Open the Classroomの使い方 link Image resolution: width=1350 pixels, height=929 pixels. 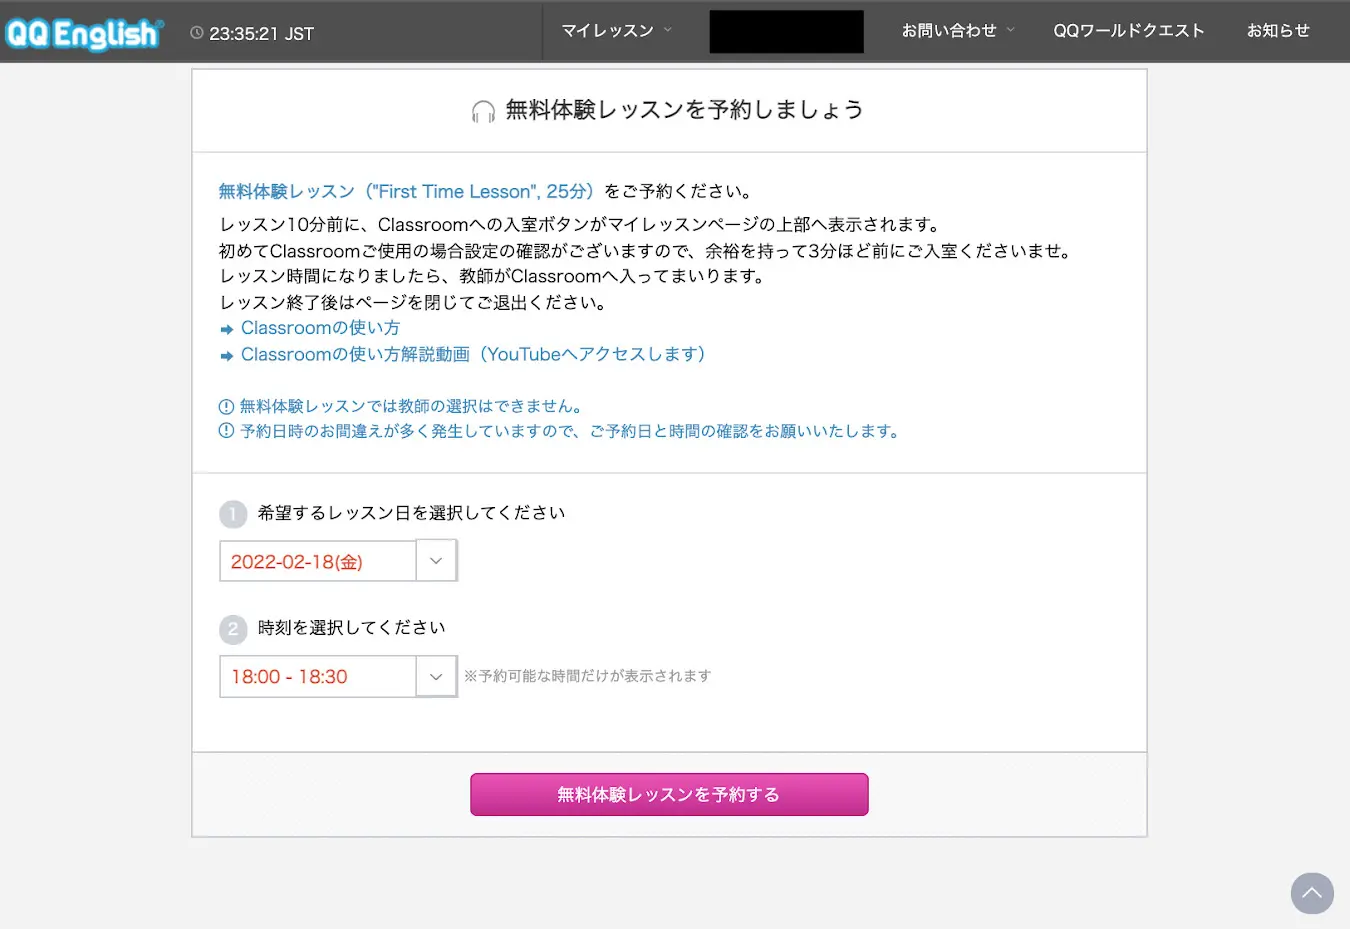pyautogui.click(x=320, y=328)
